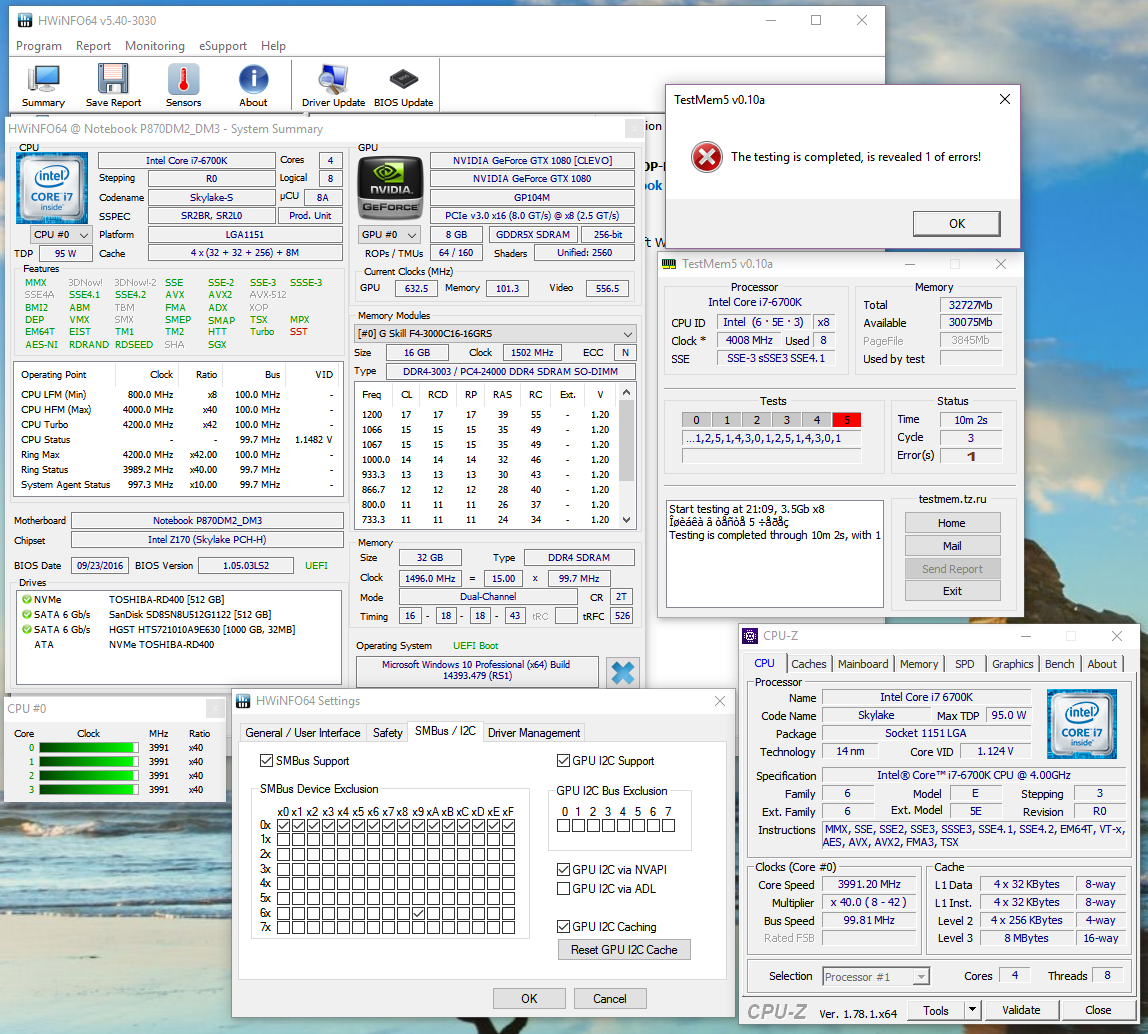Screen dimensions: 1148x1034
Task: Click the Close button in CPU-Z
Action: click(1097, 1010)
